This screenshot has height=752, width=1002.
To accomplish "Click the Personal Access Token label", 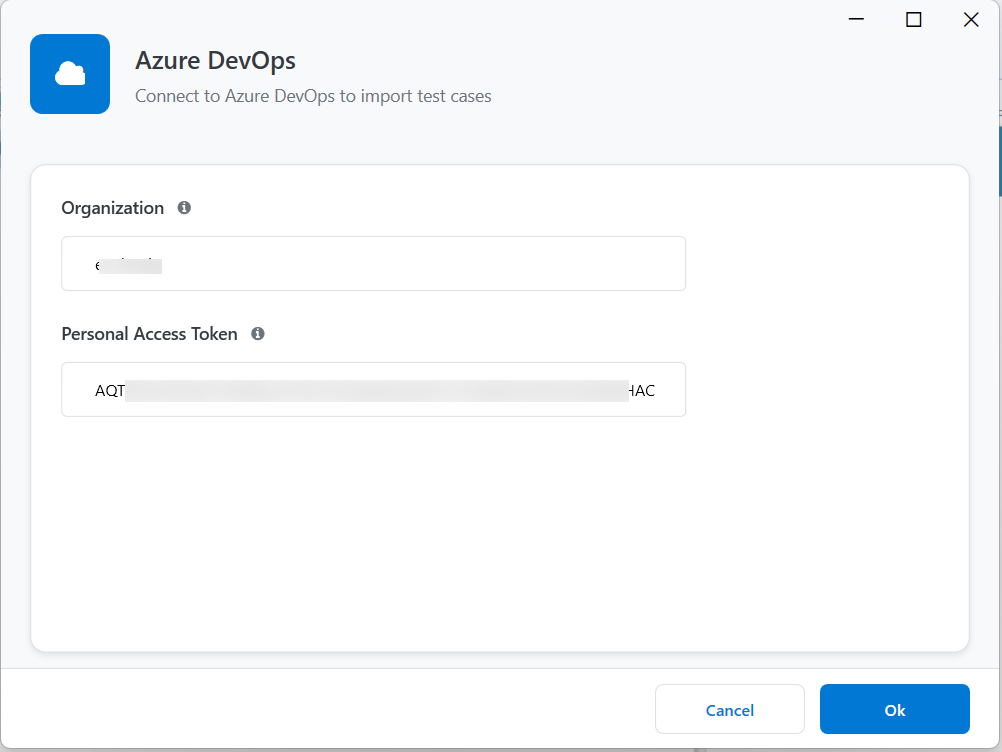I will [150, 334].
